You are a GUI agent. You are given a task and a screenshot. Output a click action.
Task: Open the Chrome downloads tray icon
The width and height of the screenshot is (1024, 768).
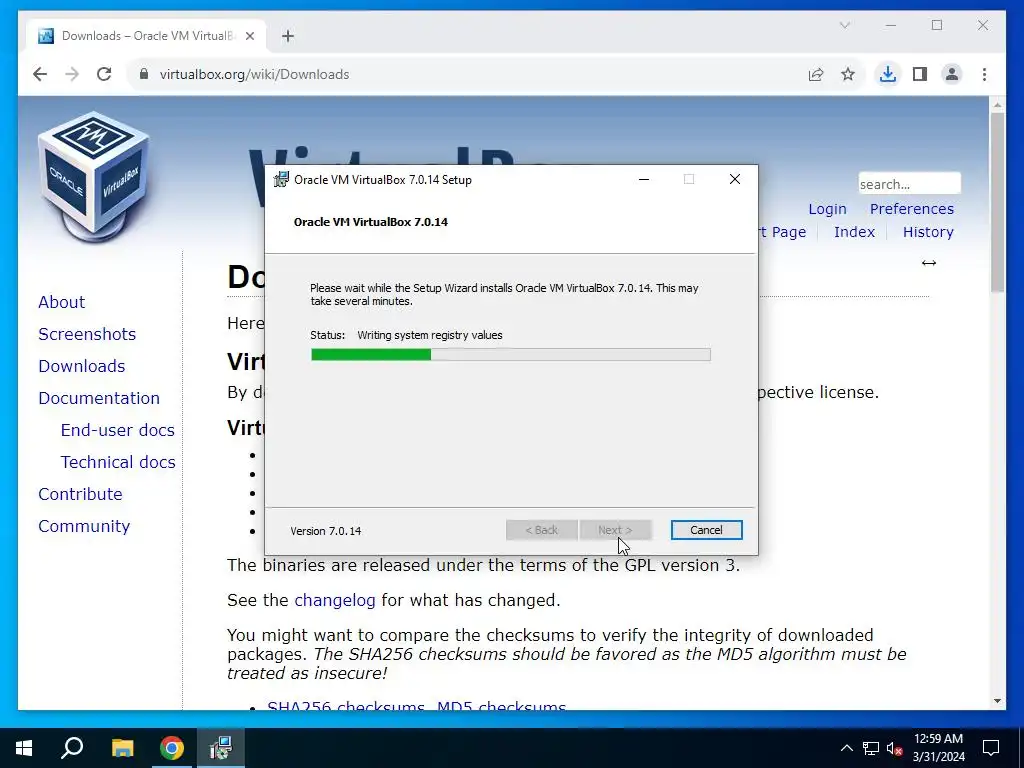887,74
